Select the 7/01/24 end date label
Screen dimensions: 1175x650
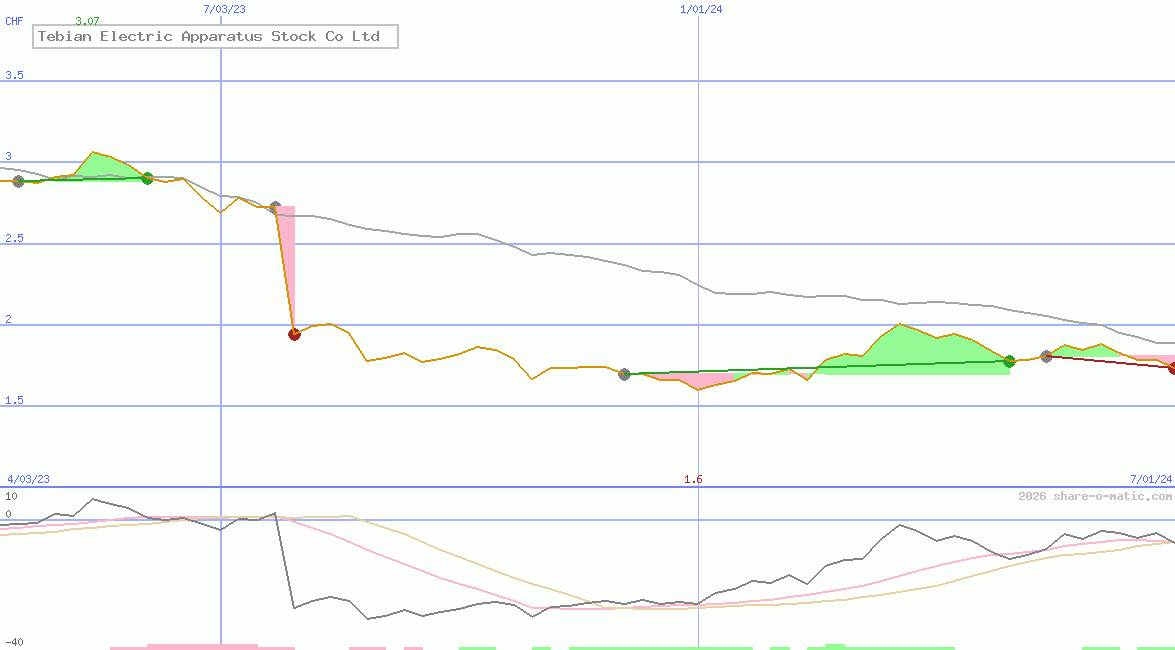[x=1150, y=479]
